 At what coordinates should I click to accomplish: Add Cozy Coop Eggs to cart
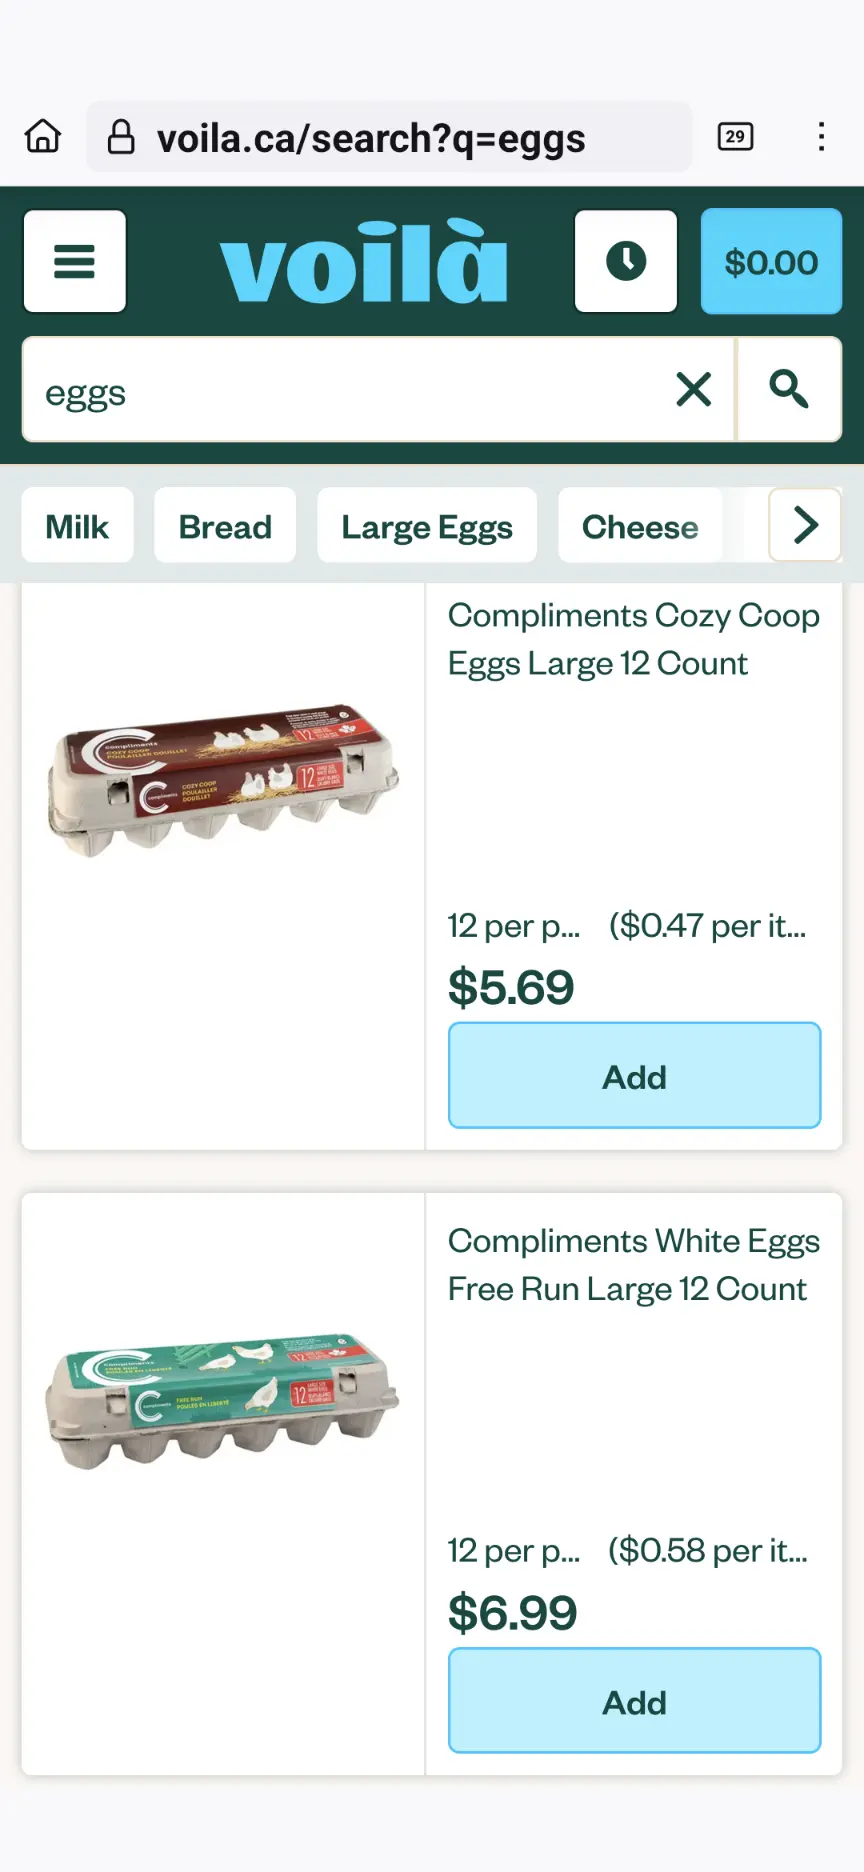click(634, 1076)
